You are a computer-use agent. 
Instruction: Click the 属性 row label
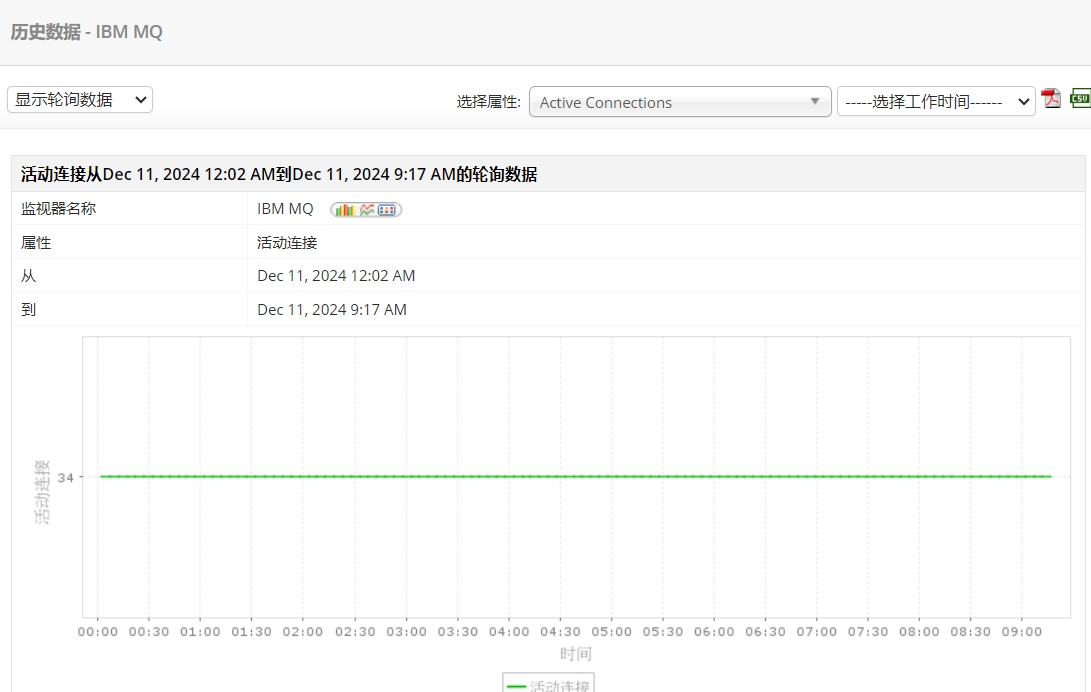(x=36, y=243)
